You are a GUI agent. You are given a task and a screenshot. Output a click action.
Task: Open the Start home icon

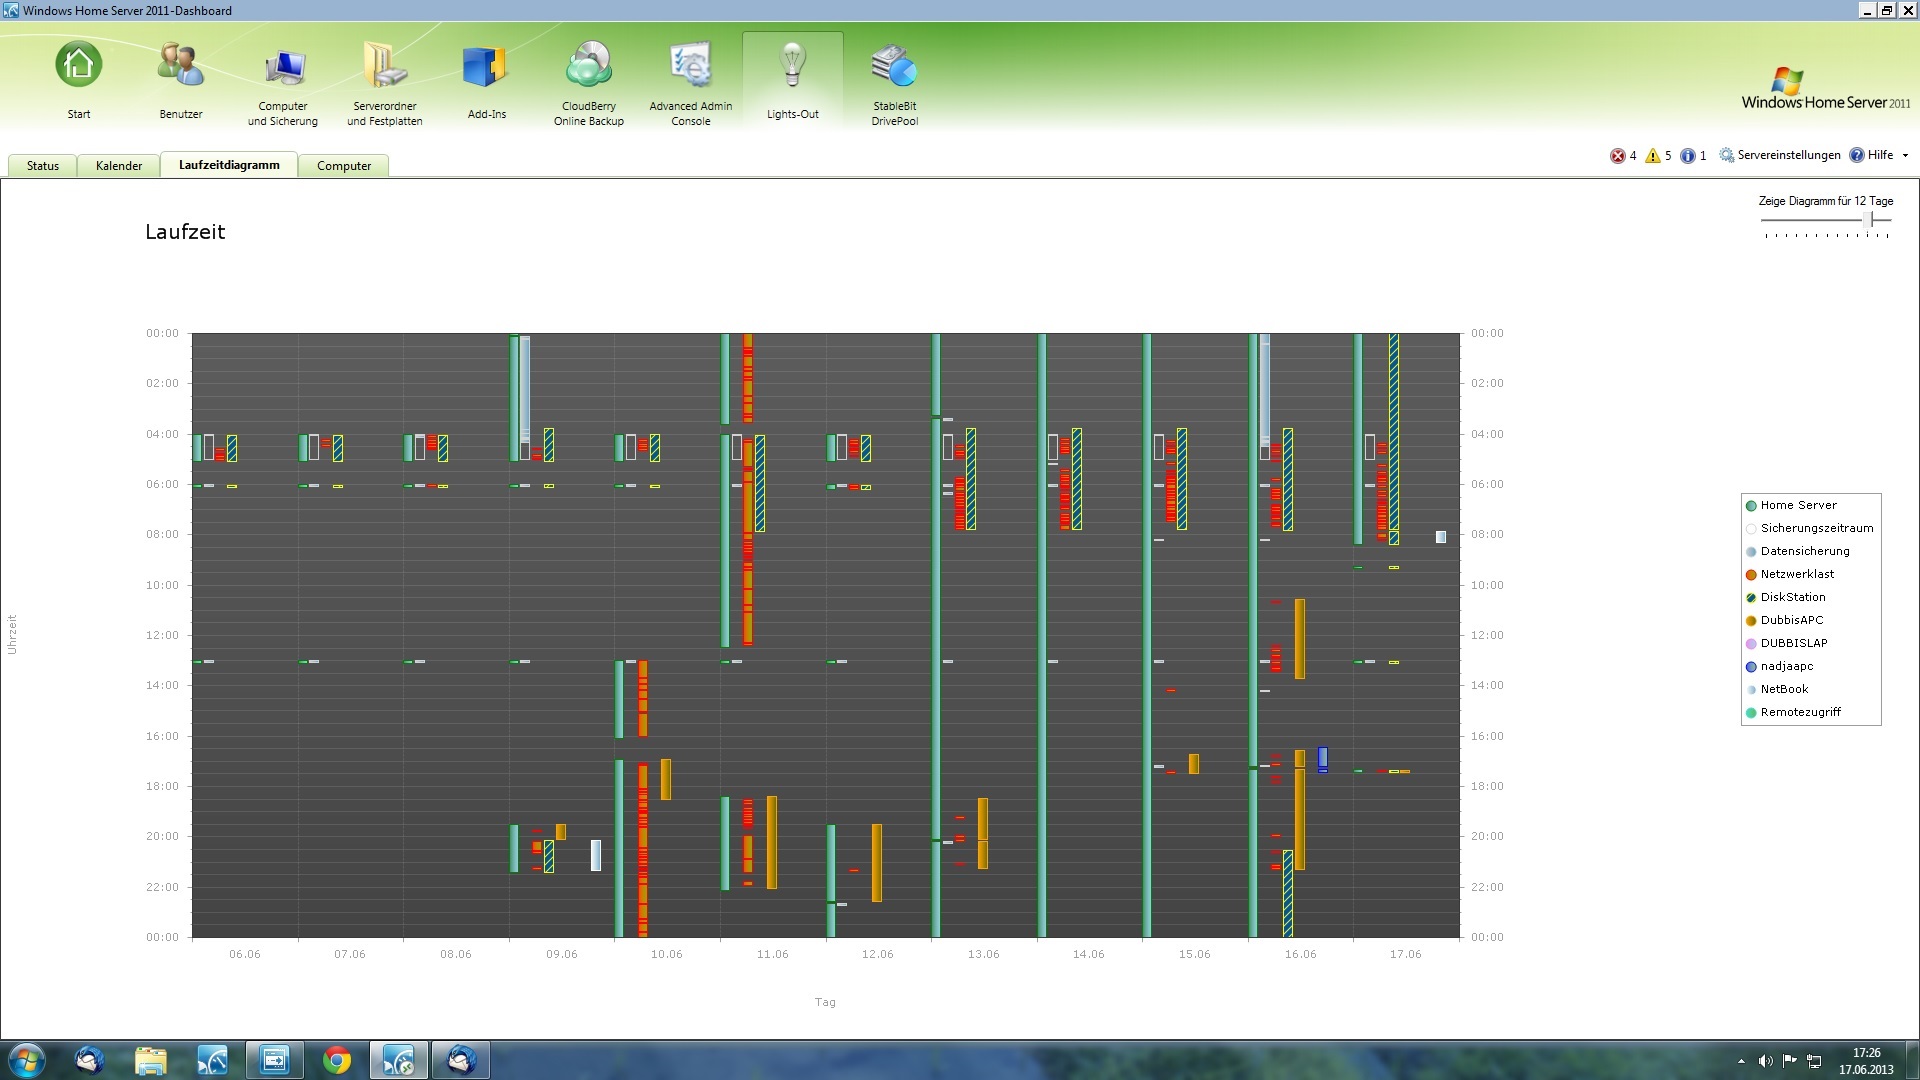(x=79, y=66)
